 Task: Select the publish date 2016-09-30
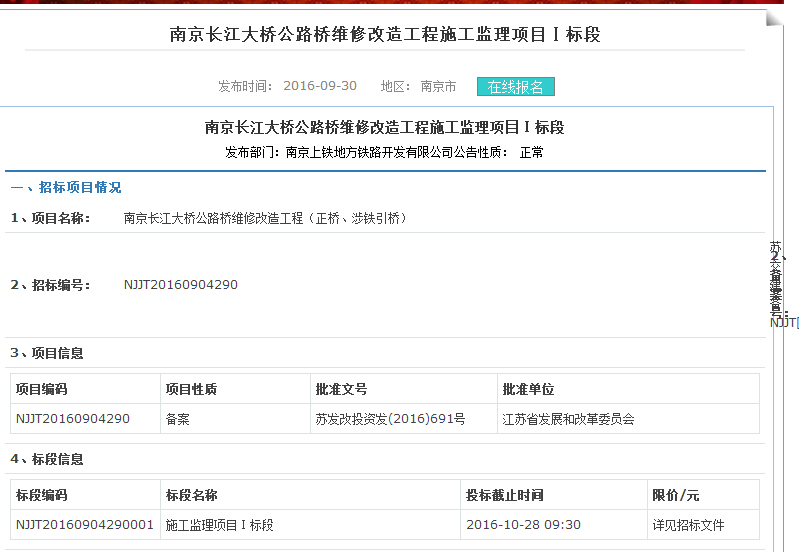[x=319, y=86]
